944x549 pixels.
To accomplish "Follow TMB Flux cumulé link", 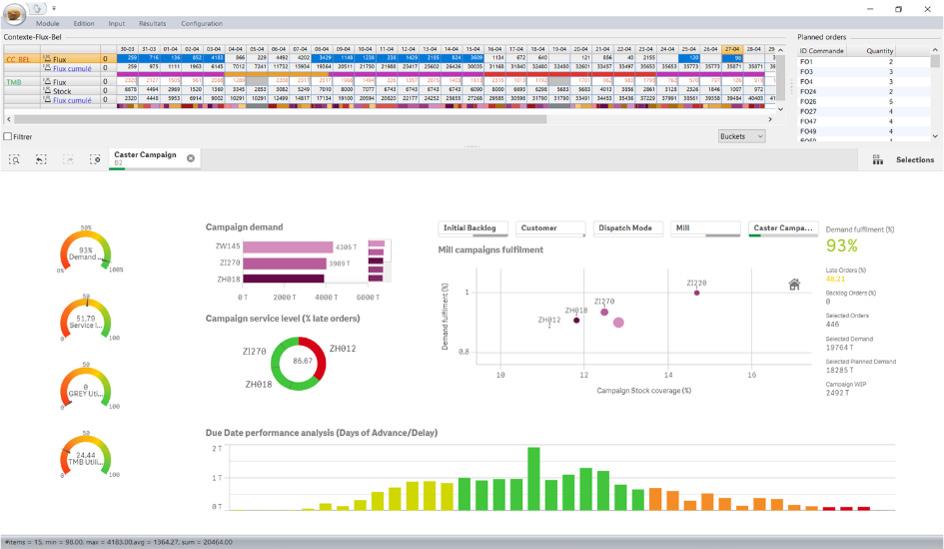I will 72,101.
